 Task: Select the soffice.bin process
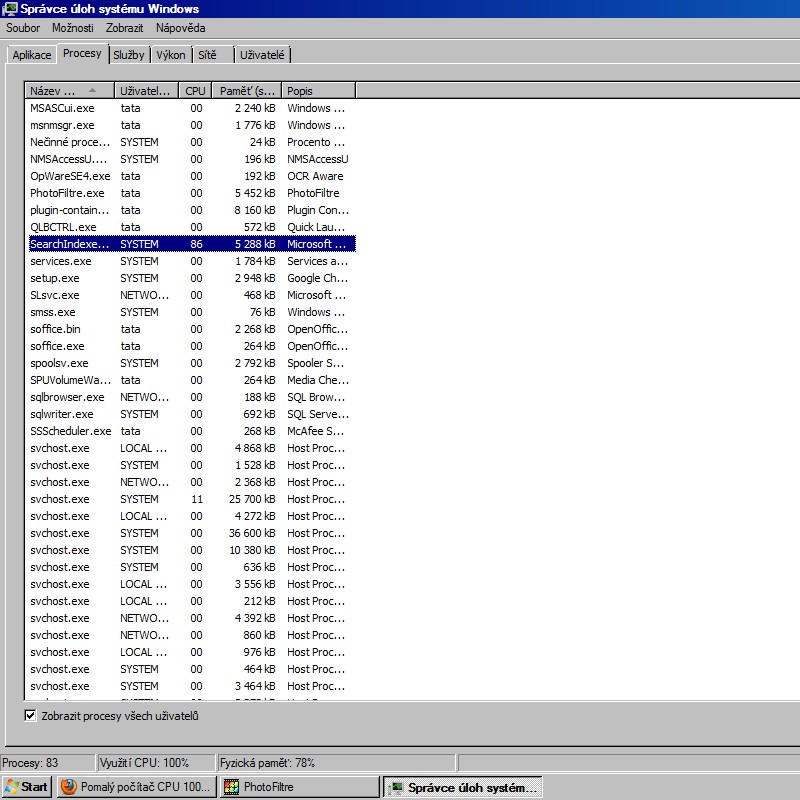(192, 329)
